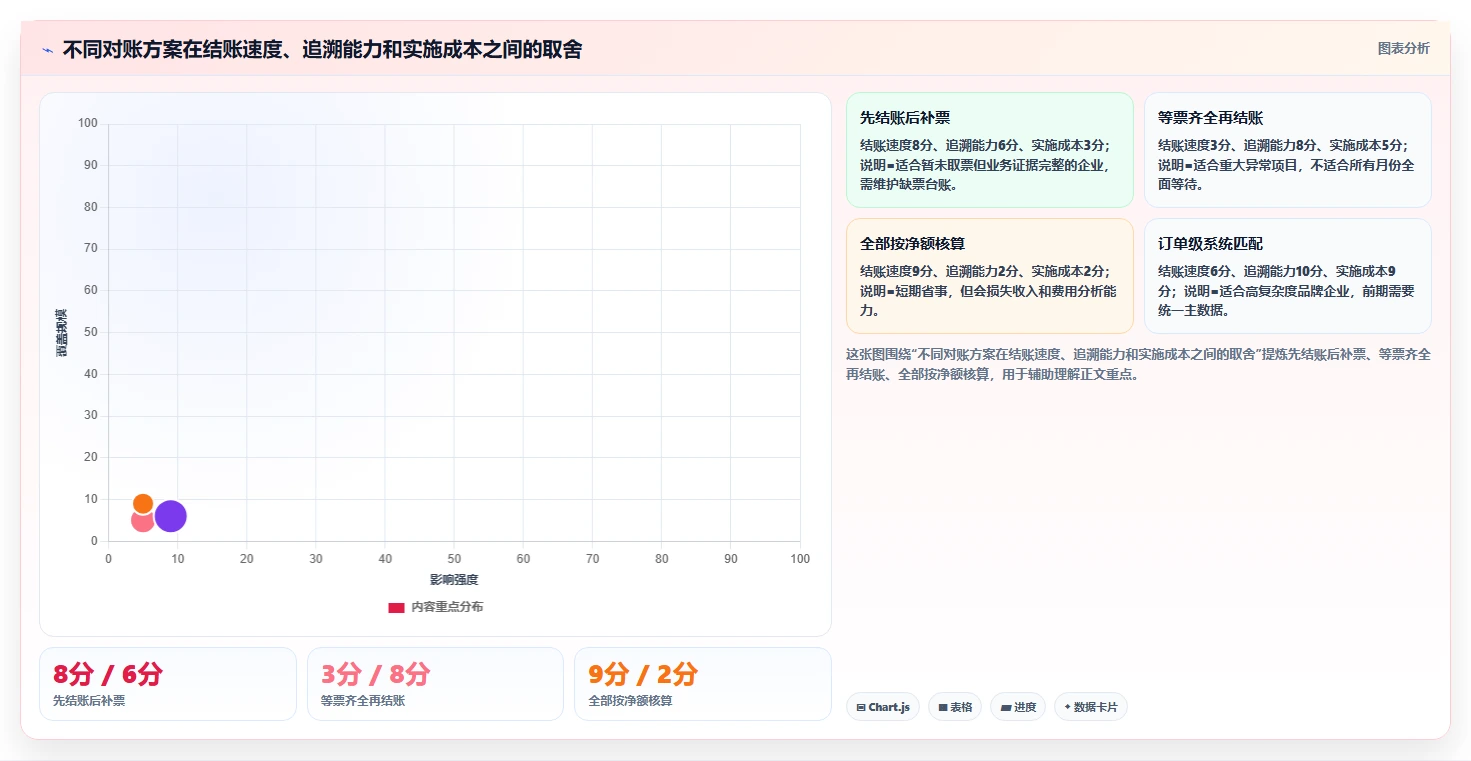Click the Chart.js tag

pos(882,707)
